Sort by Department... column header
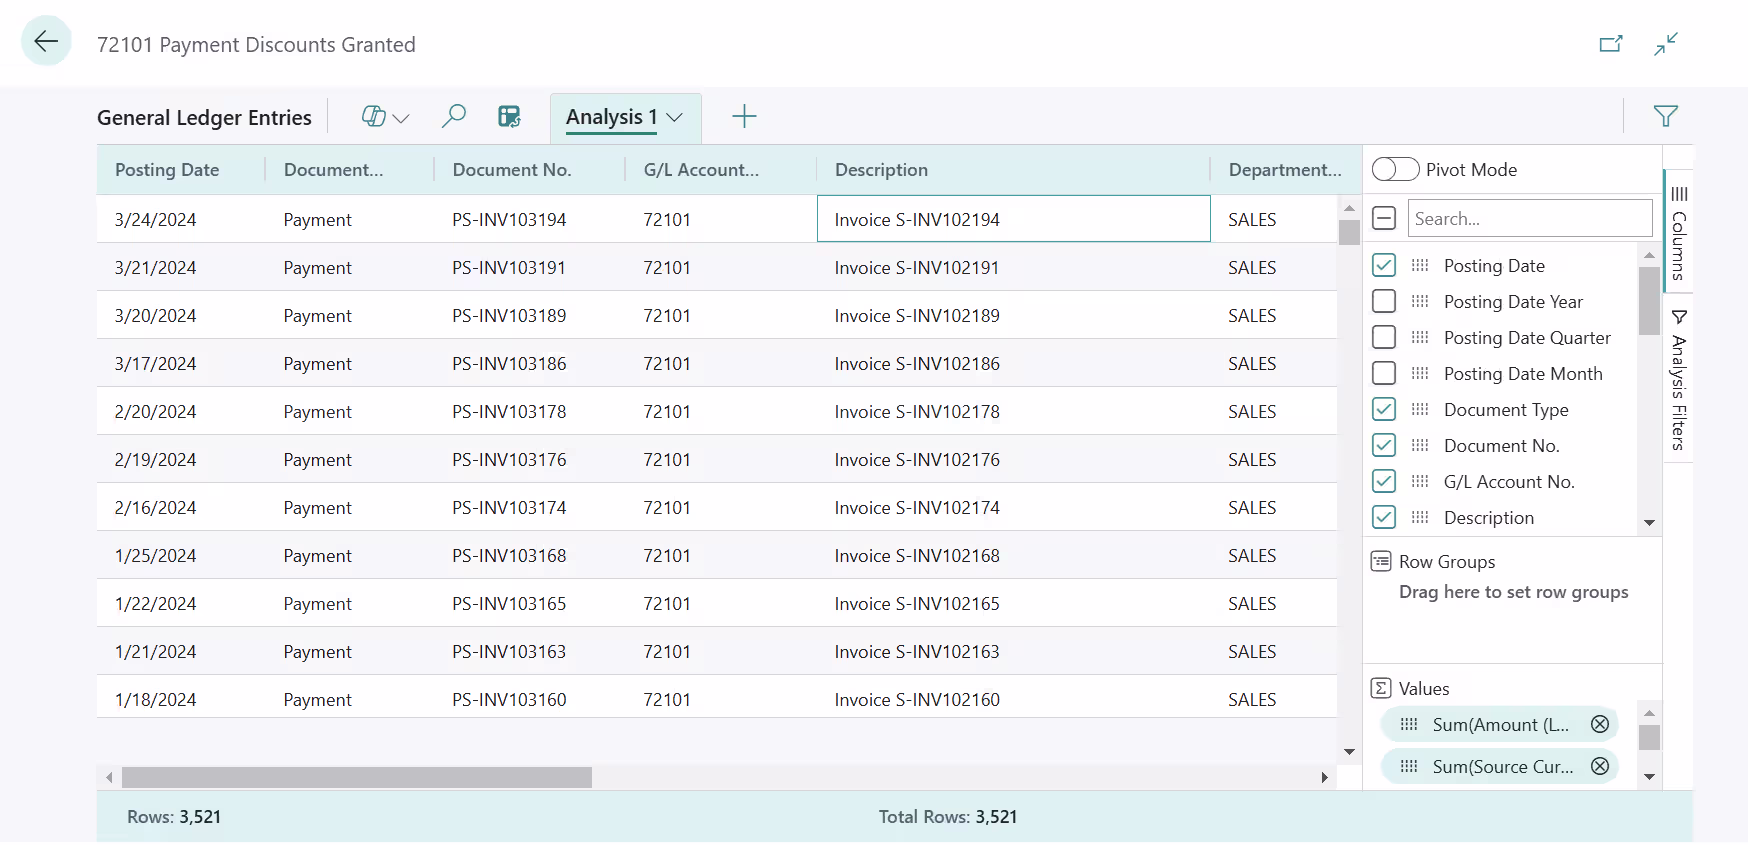 tap(1285, 170)
